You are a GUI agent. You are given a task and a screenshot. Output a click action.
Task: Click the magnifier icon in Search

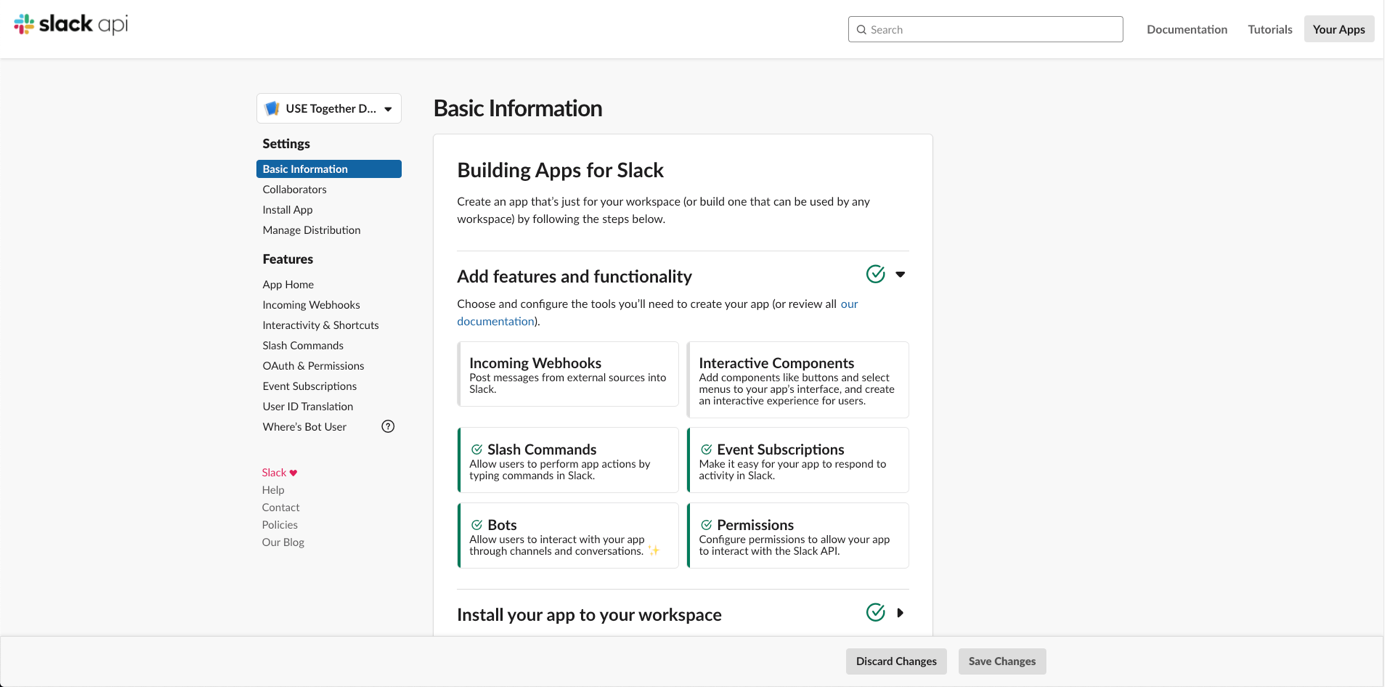(x=861, y=30)
